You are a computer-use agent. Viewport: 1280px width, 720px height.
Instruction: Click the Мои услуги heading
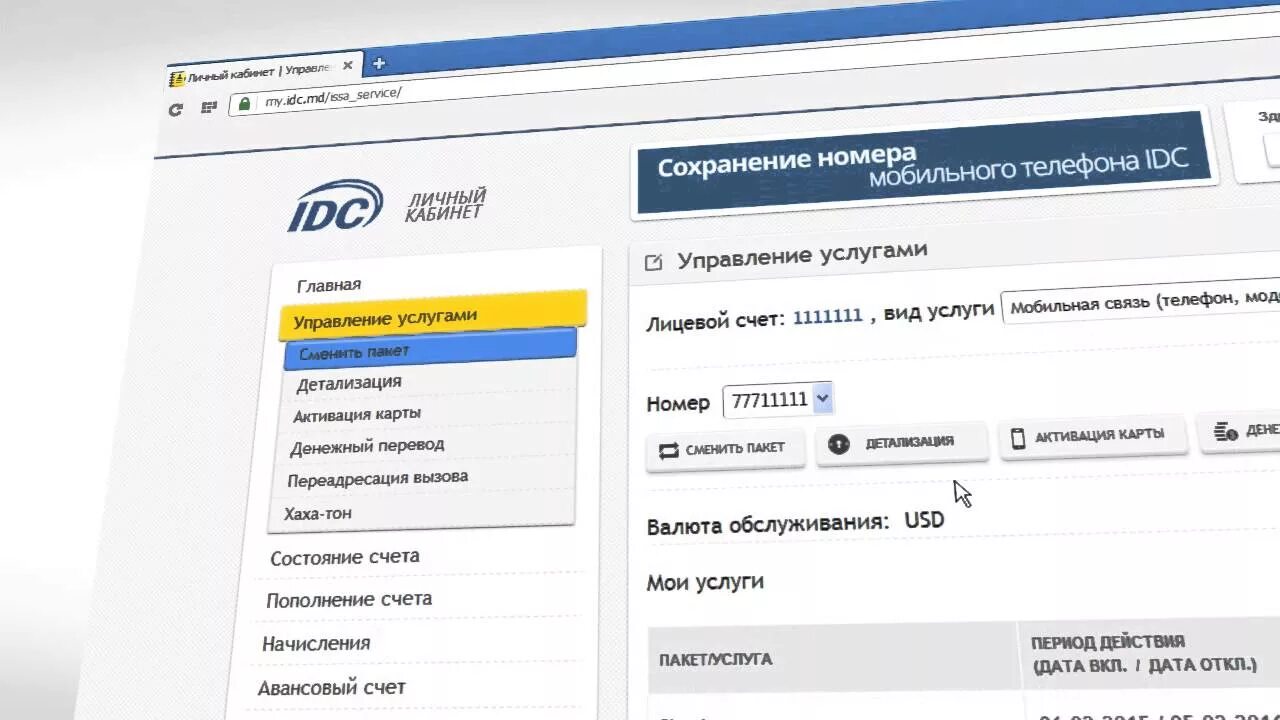coord(705,582)
